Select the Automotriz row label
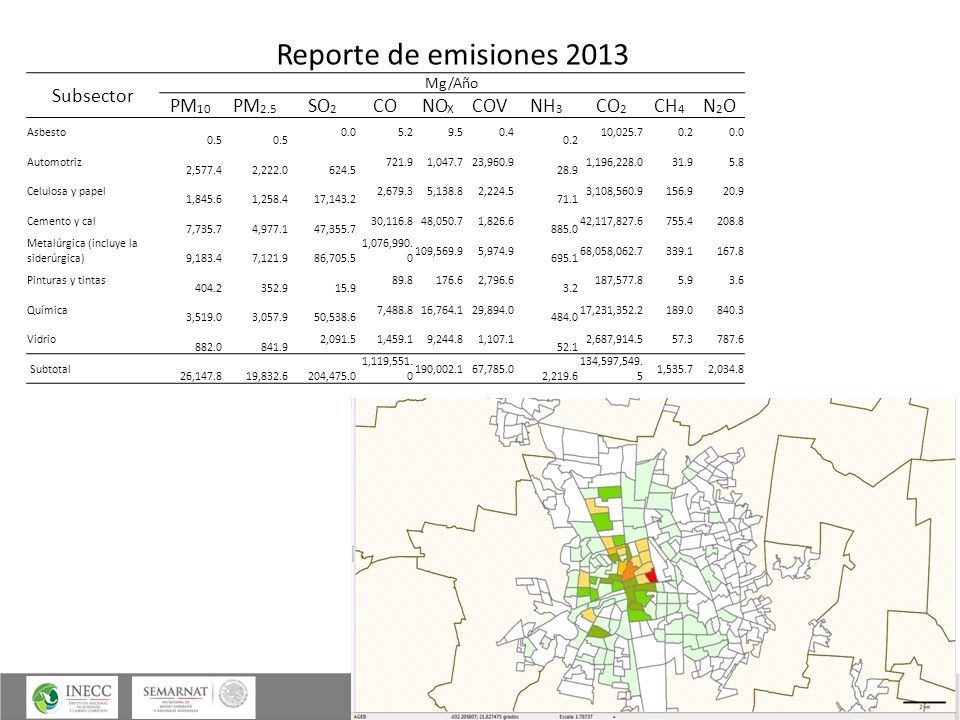The width and height of the screenshot is (960, 720). click(x=54, y=162)
